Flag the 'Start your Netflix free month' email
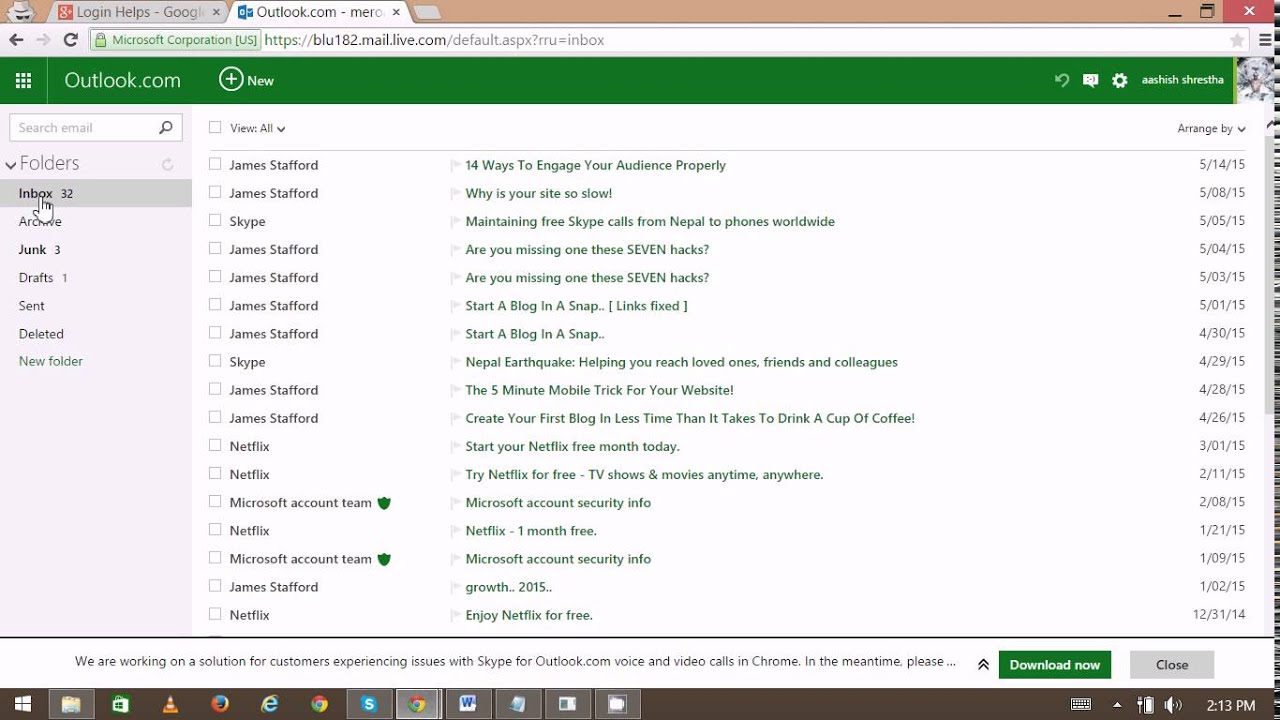Screen dimensions: 1280x720 click(x=455, y=446)
